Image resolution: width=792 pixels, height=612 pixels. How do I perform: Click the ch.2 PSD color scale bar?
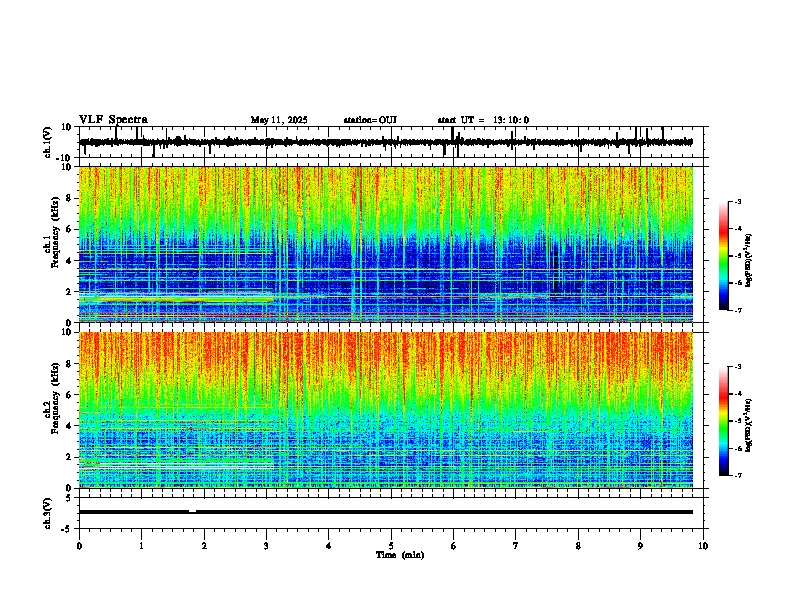(x=723, y=421)
